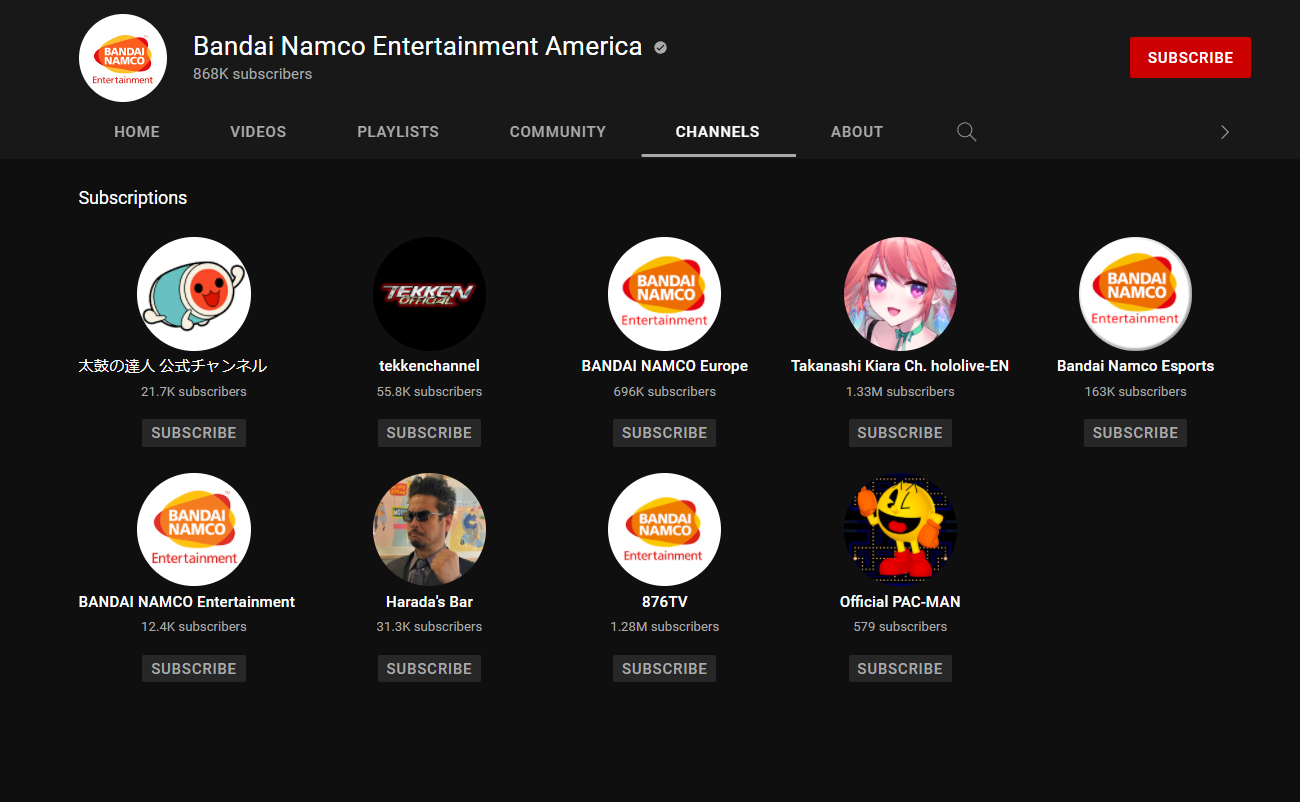Switch to the Videos tab
The height and width of the screenshot is (802, 1300).
(x=258, y=132)
